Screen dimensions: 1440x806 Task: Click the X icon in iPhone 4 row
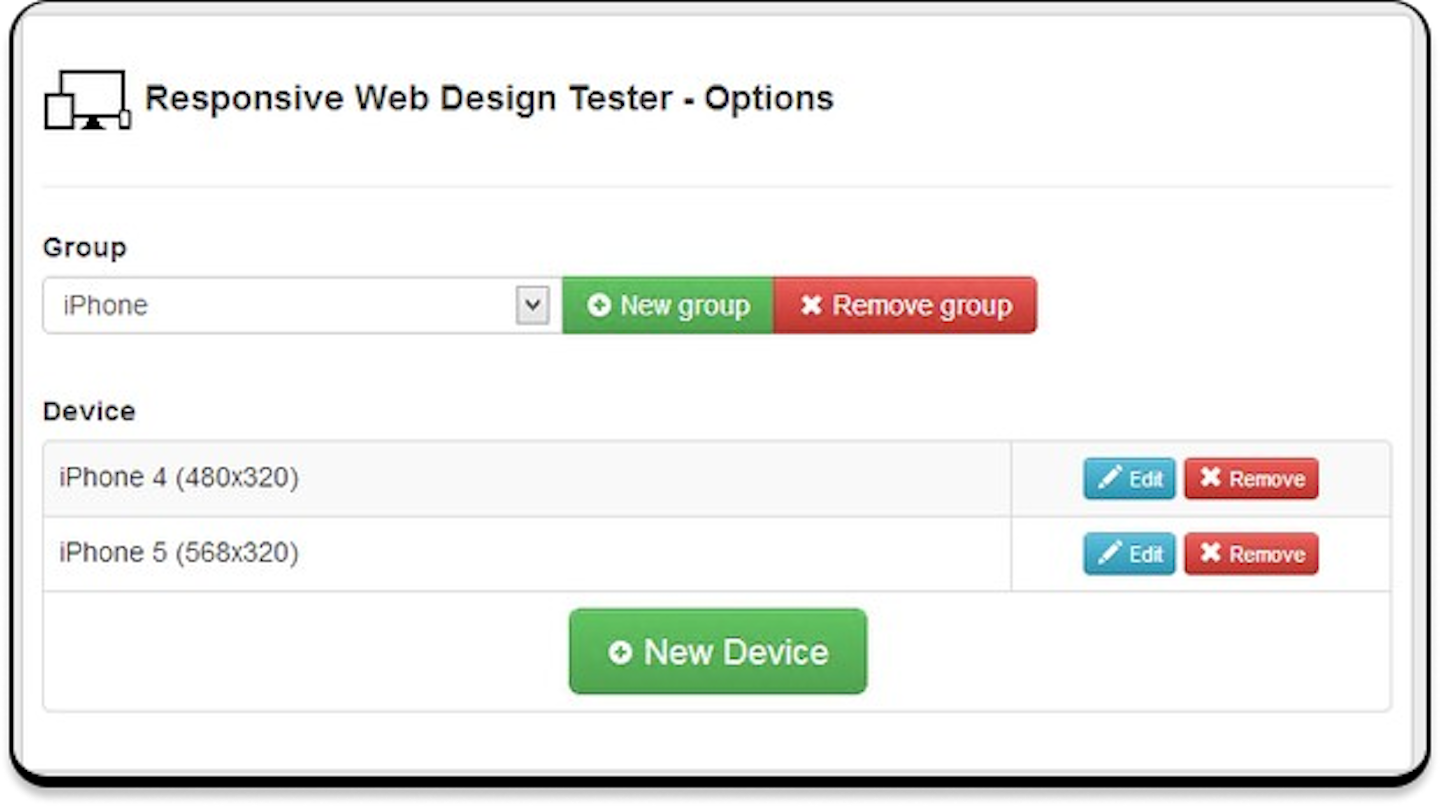(1210, 478)
